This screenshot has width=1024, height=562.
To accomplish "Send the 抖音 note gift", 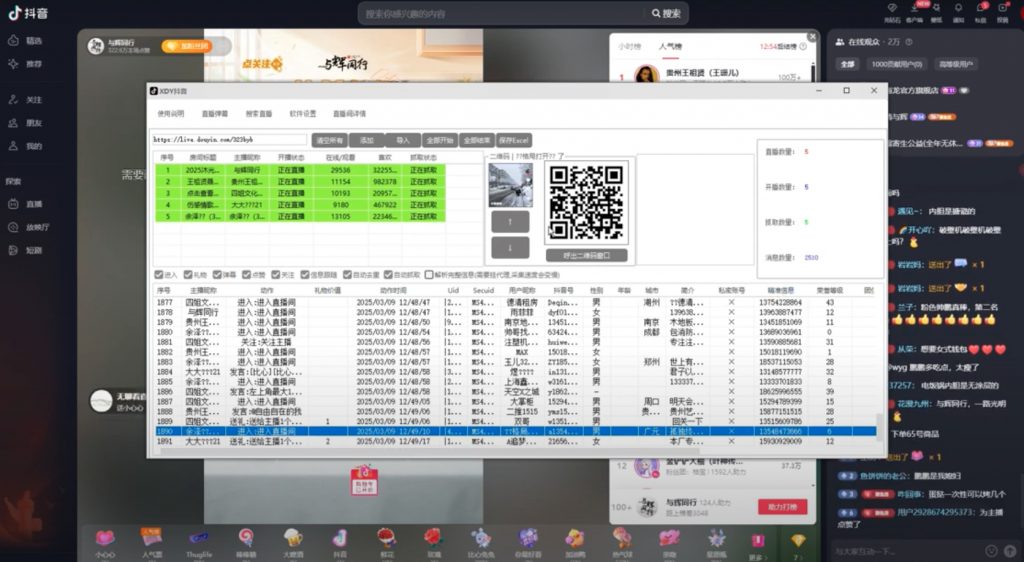I will [x=340, y=543].
